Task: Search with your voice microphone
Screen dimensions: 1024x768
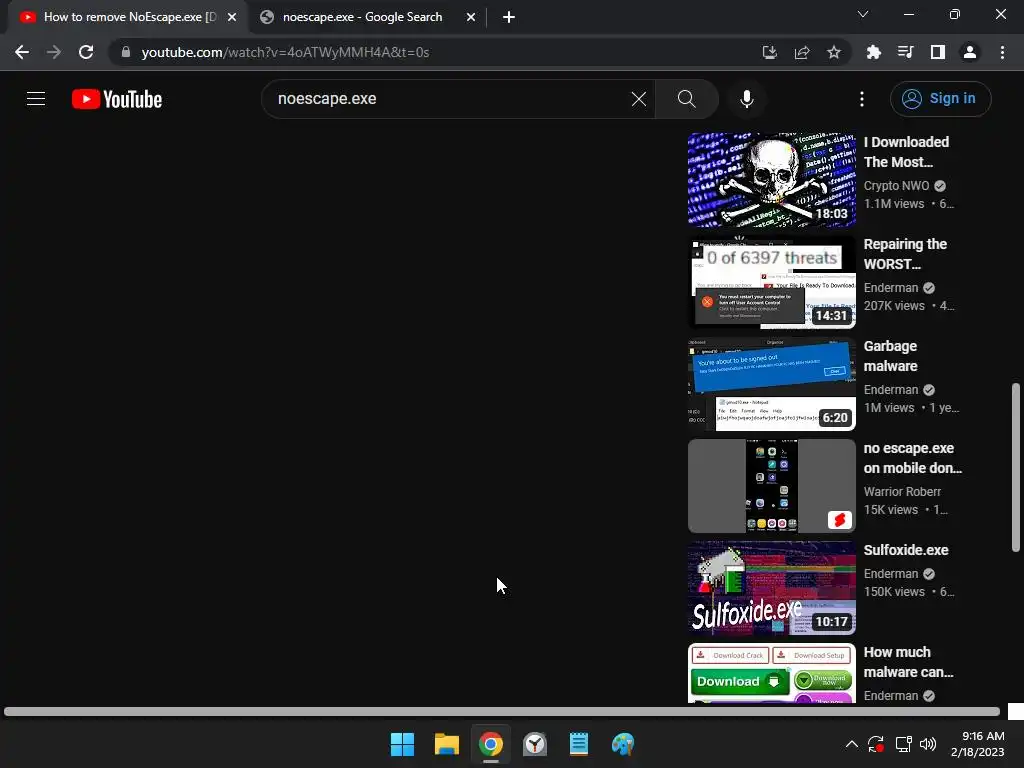Action: click(747, 99)
